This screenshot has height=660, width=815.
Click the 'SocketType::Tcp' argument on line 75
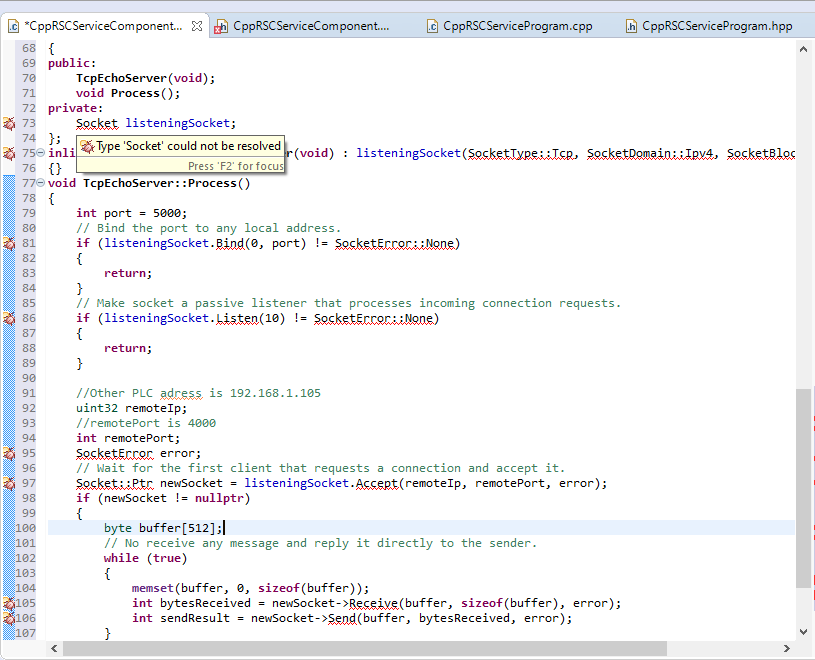coord(520,153)
